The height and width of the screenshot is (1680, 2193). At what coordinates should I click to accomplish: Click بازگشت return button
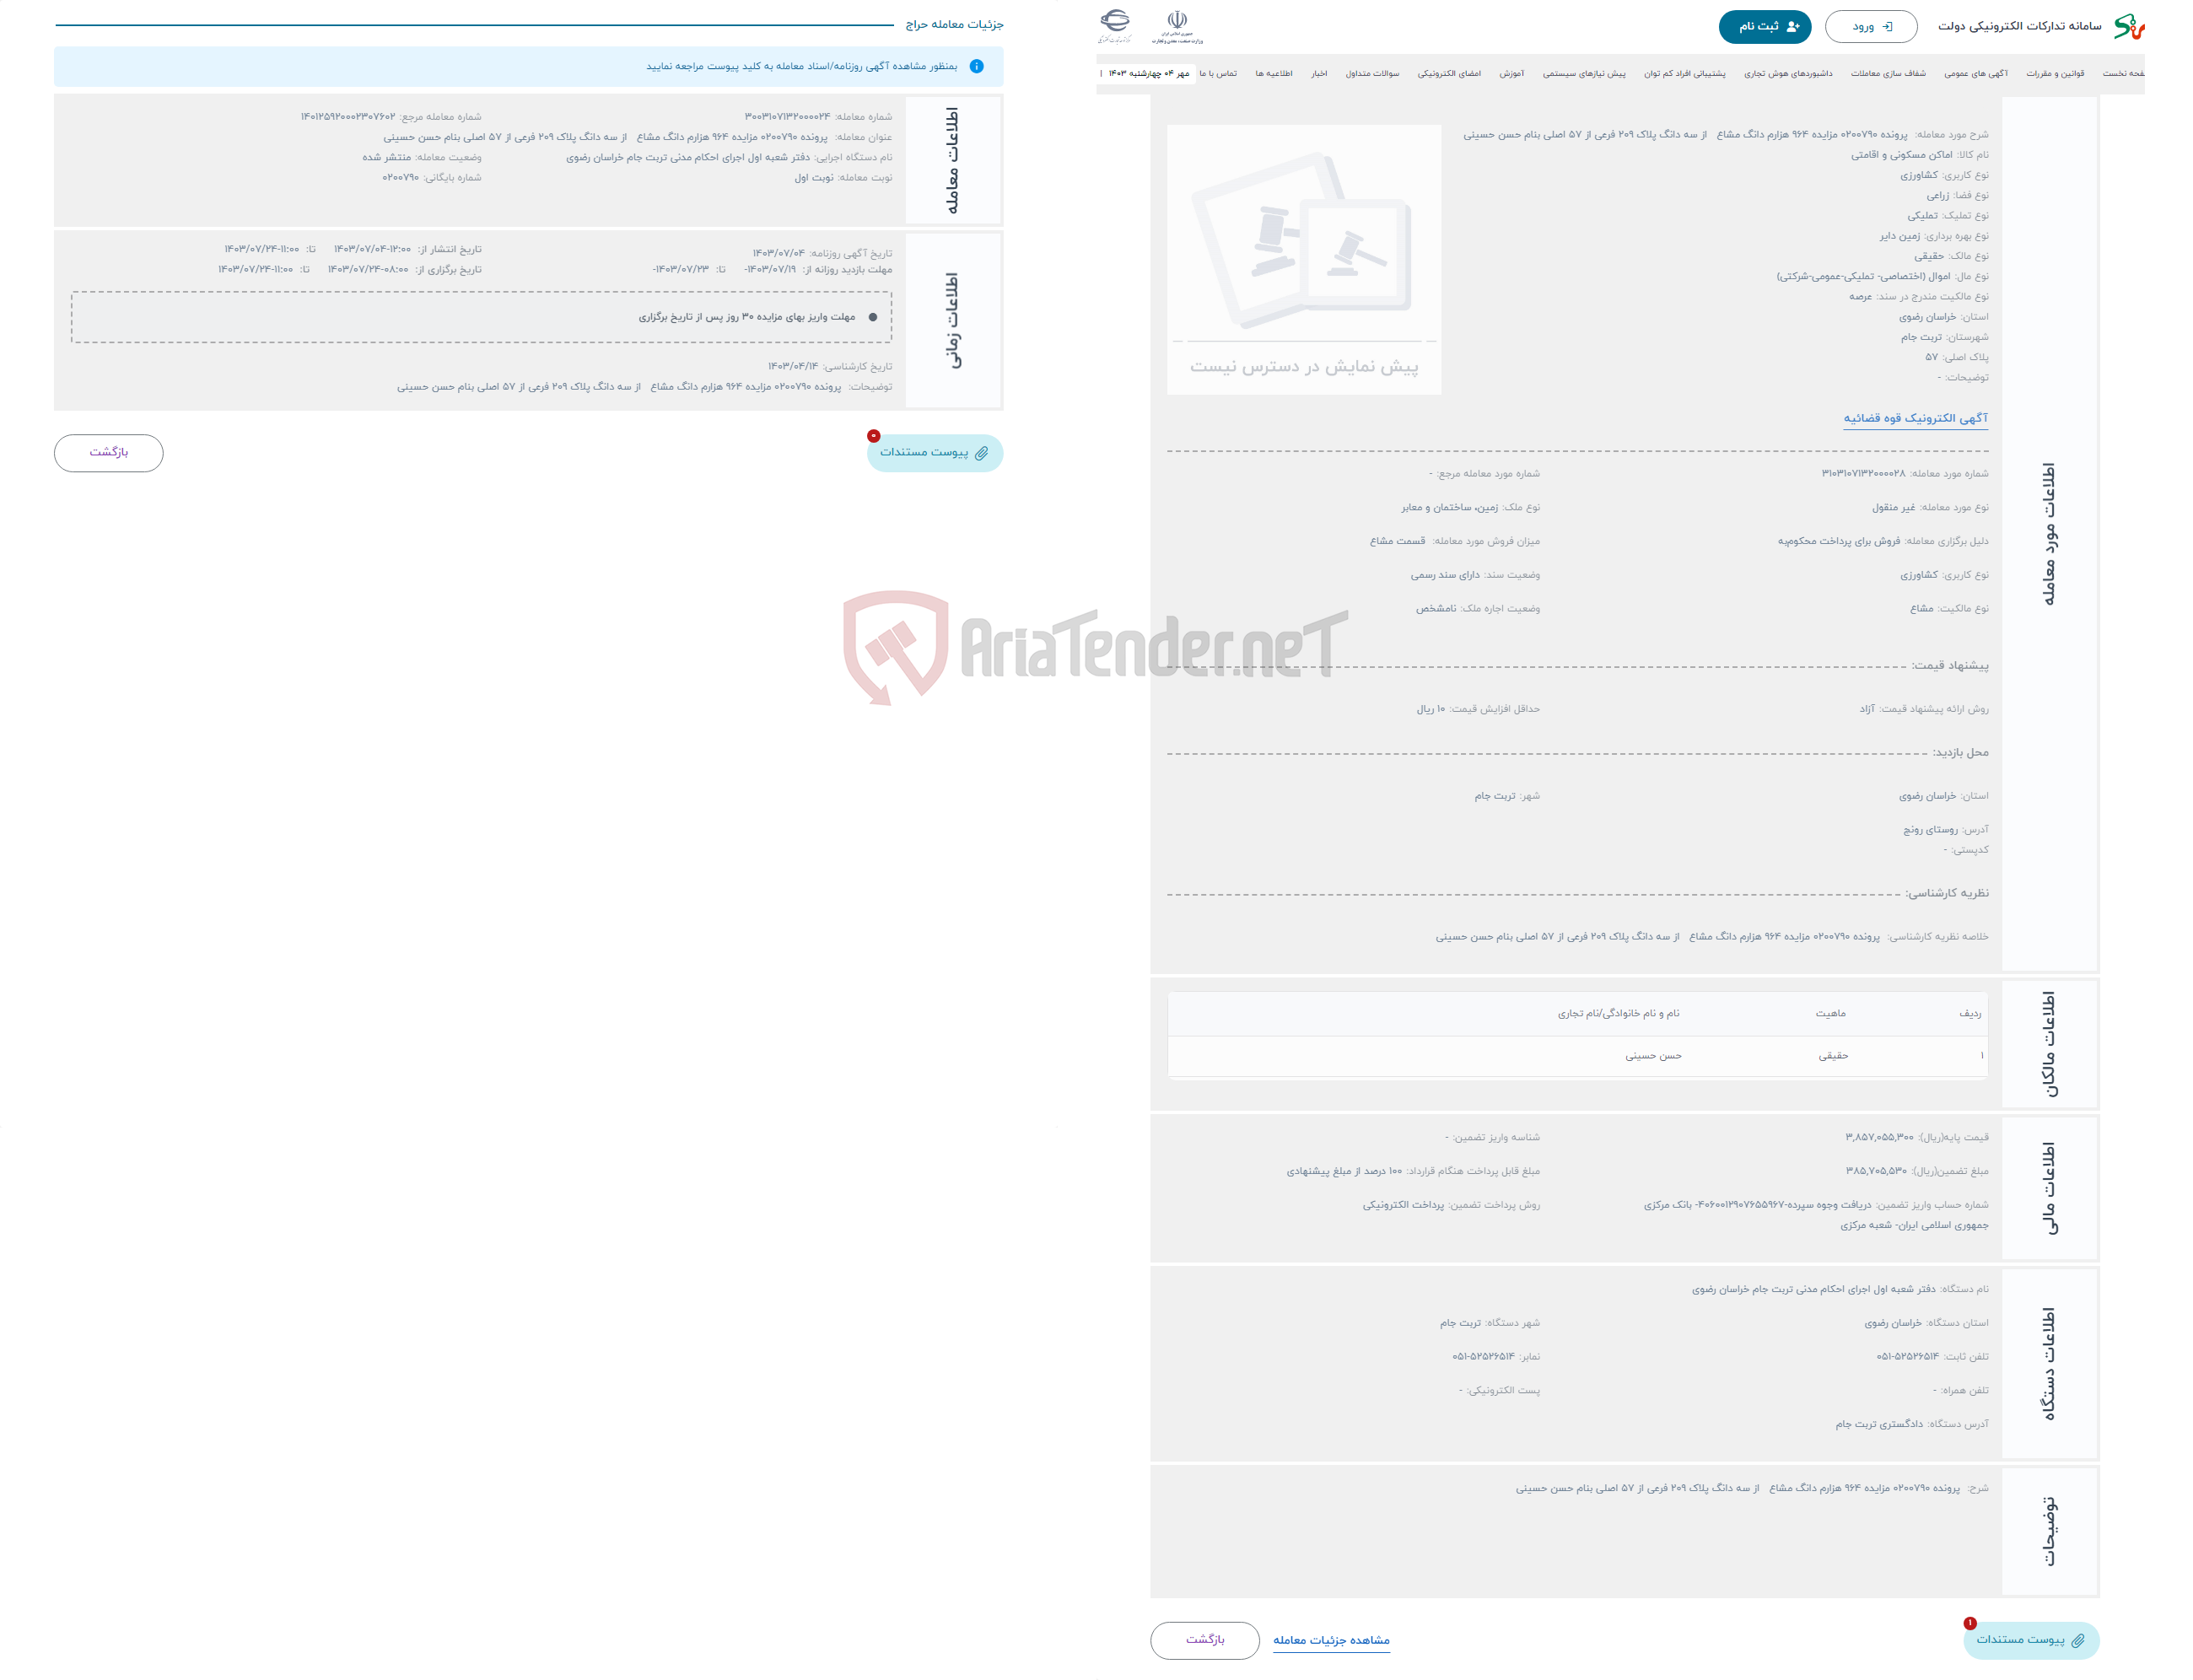(111, 454)
